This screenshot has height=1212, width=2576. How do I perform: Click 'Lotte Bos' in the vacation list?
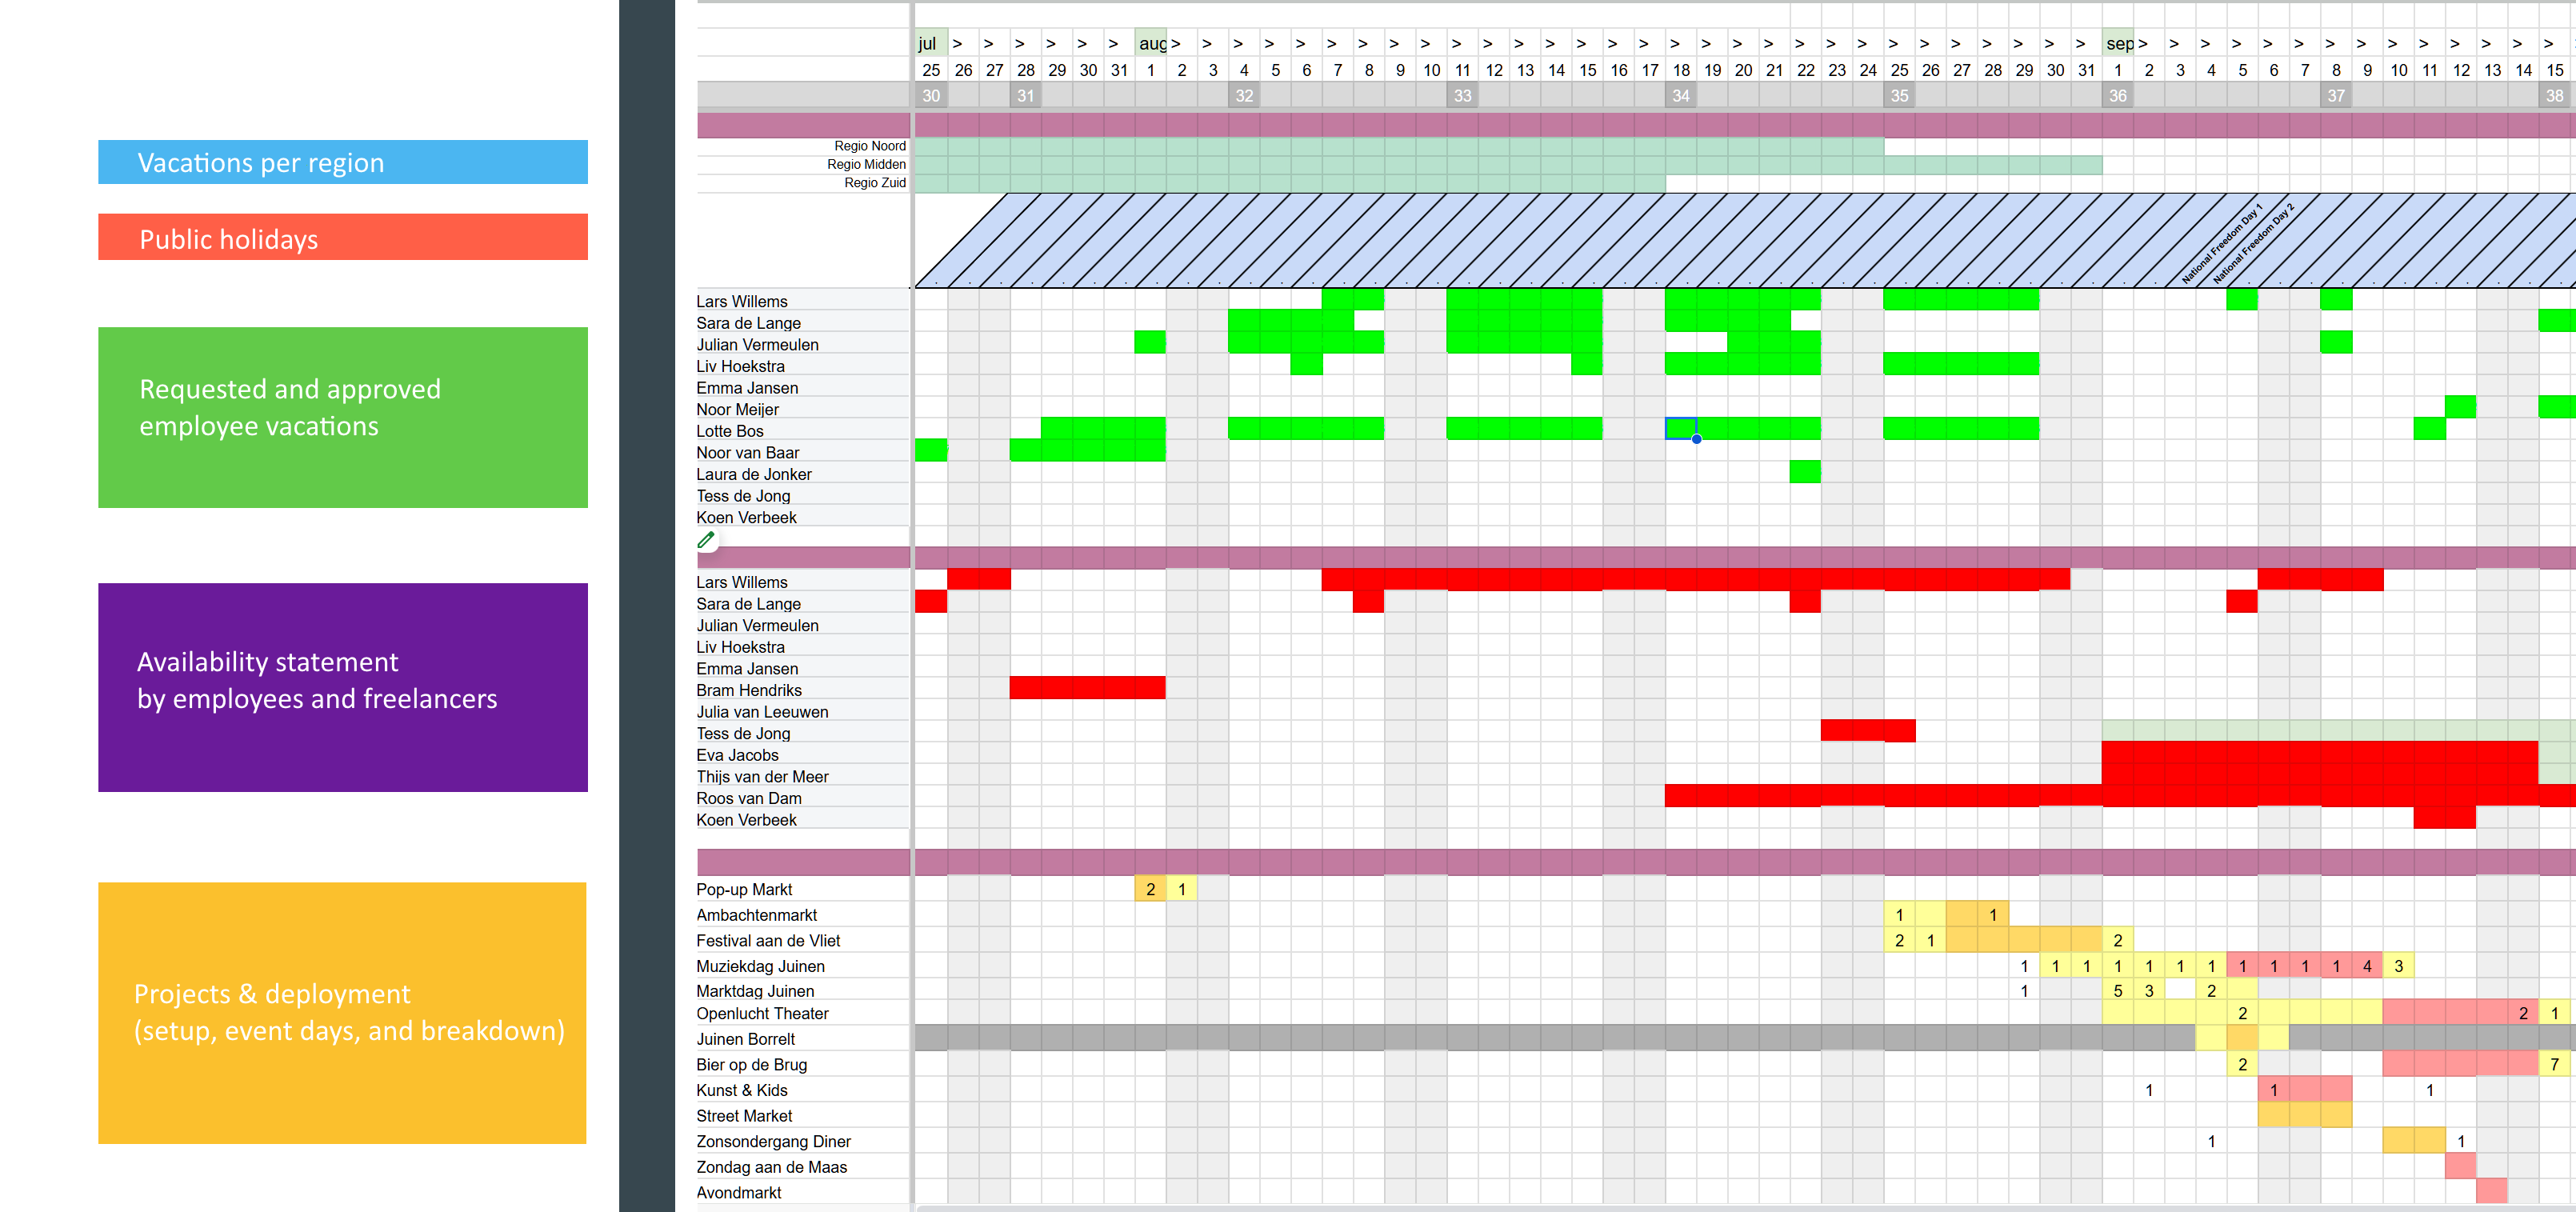pos(729,431)
